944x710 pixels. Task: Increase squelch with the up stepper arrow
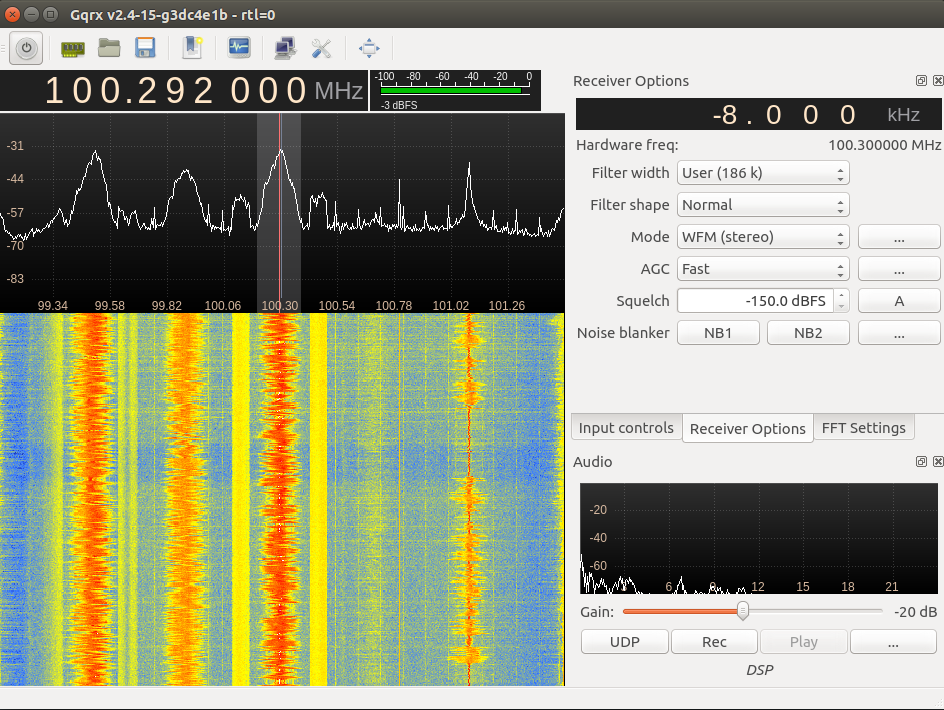tap(842, 295)
